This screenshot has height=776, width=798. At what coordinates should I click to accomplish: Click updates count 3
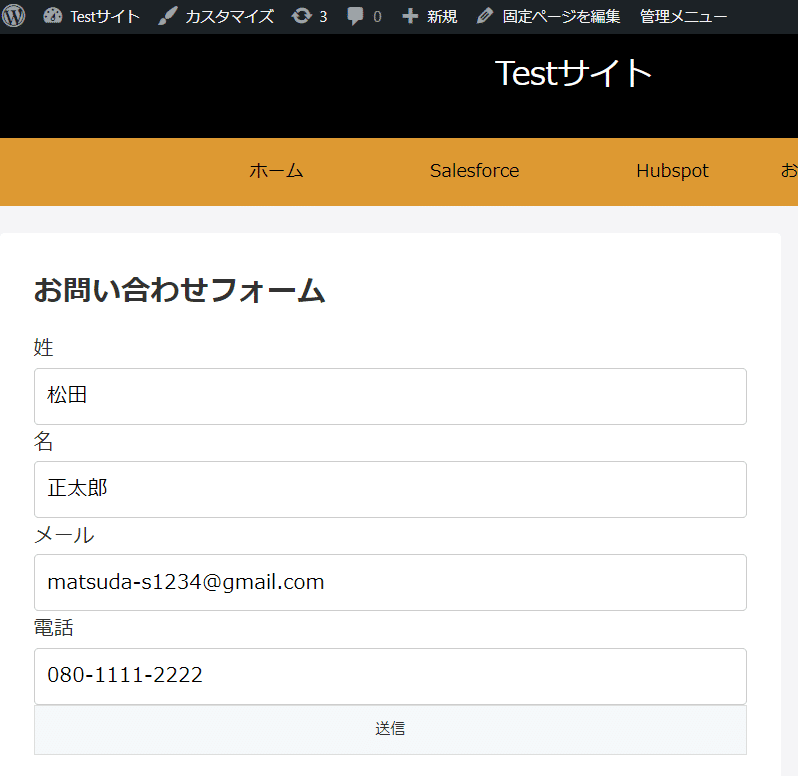tap(323, 17)
